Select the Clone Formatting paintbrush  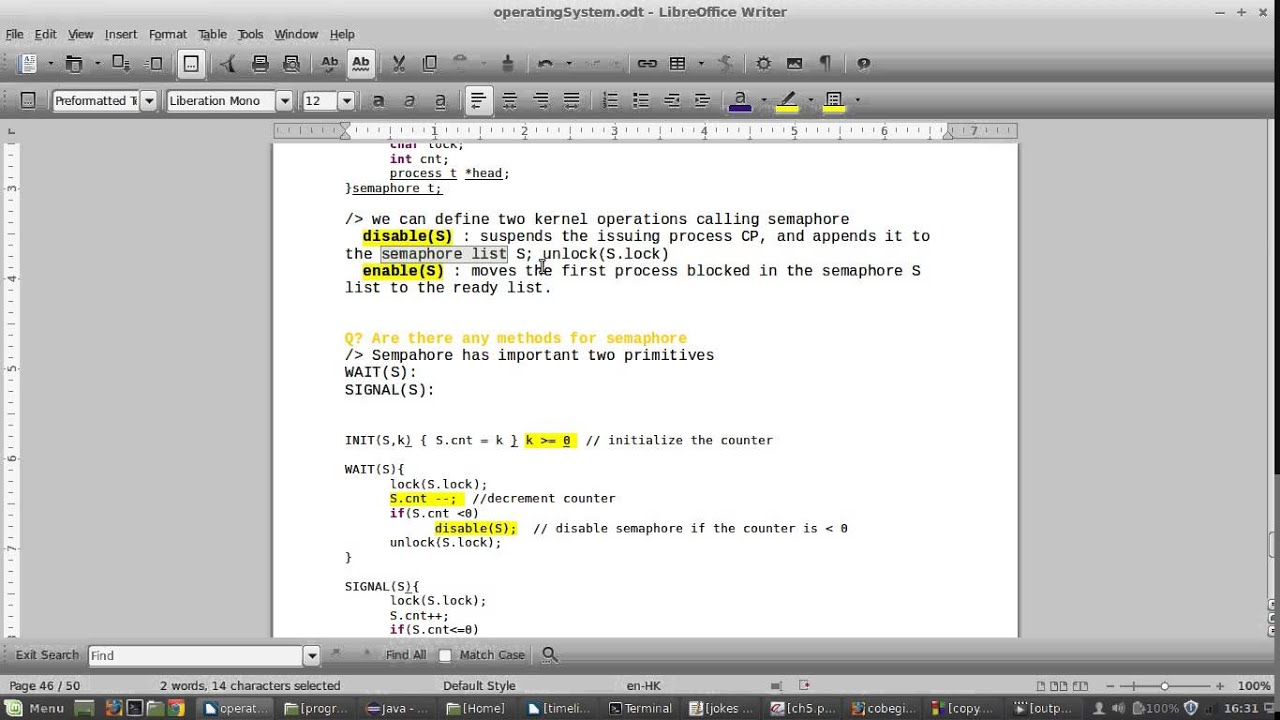pos(507,64)
